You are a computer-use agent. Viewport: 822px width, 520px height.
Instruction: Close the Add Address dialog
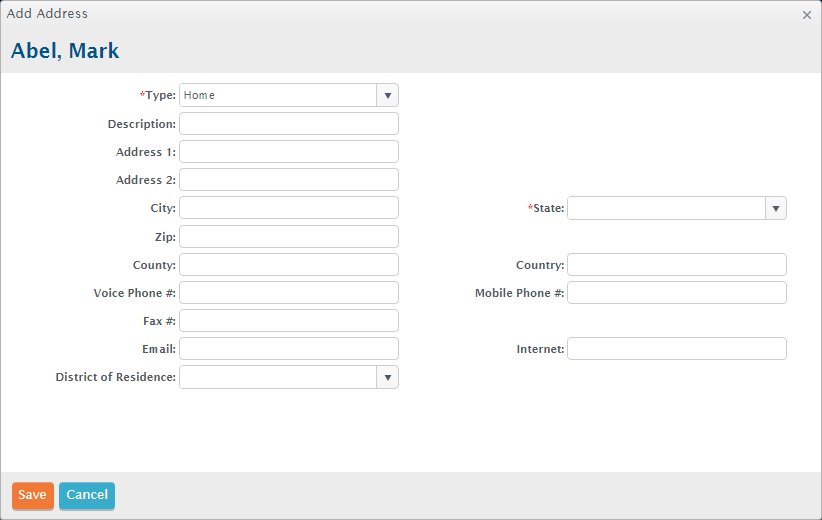[x=807, y=15]
